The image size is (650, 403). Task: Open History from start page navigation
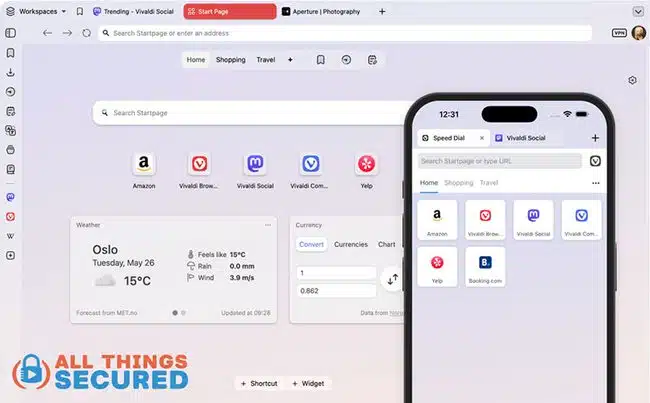[x=346, y=60]
